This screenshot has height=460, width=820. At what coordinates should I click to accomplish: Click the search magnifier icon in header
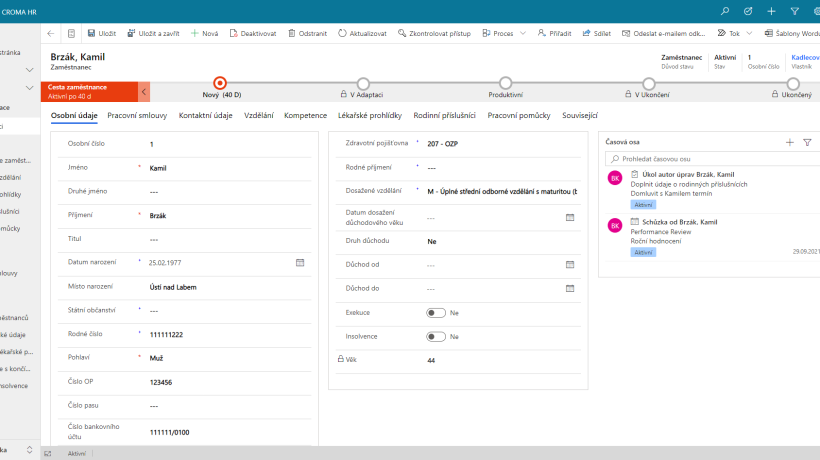point(725,11)
